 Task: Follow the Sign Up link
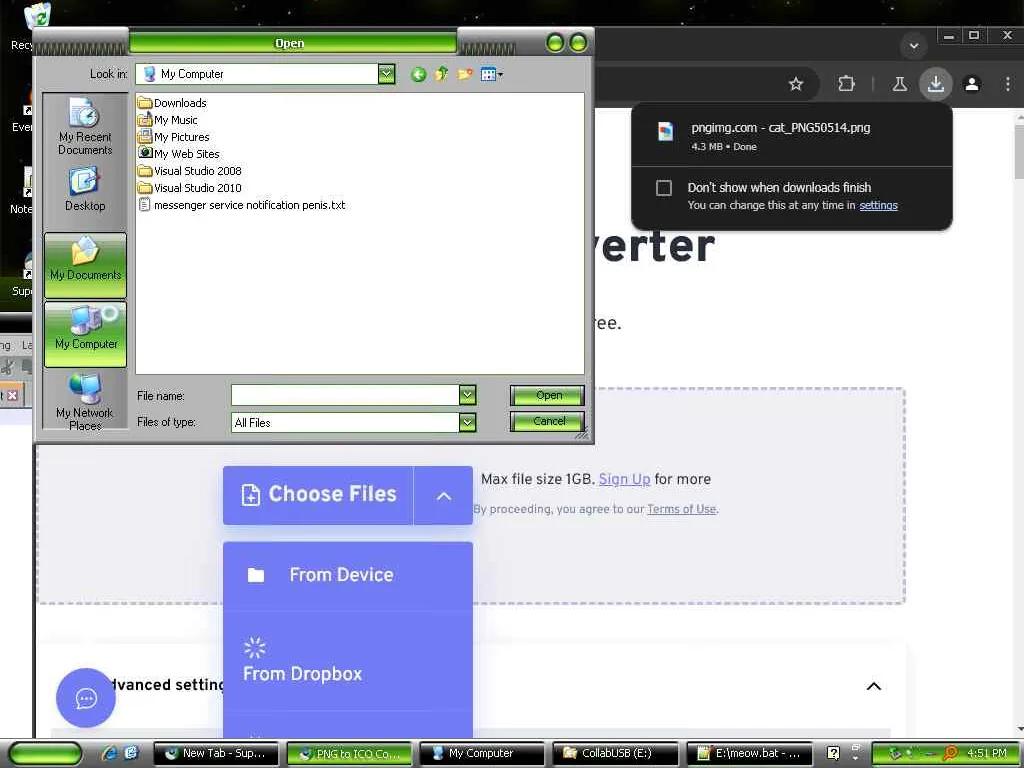pos(624,479)
